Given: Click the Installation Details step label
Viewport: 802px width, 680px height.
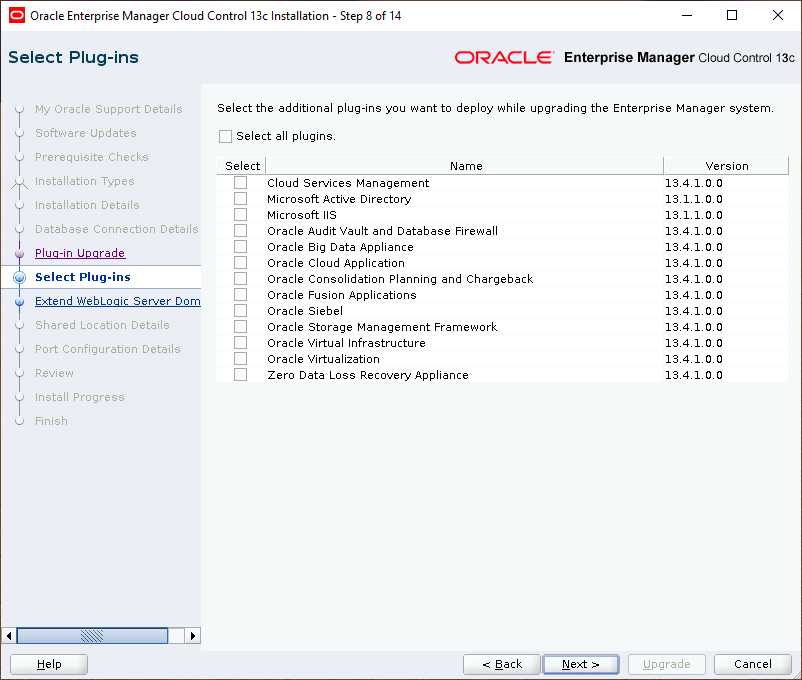Looking at the screenshot, I should click(87, 205).
